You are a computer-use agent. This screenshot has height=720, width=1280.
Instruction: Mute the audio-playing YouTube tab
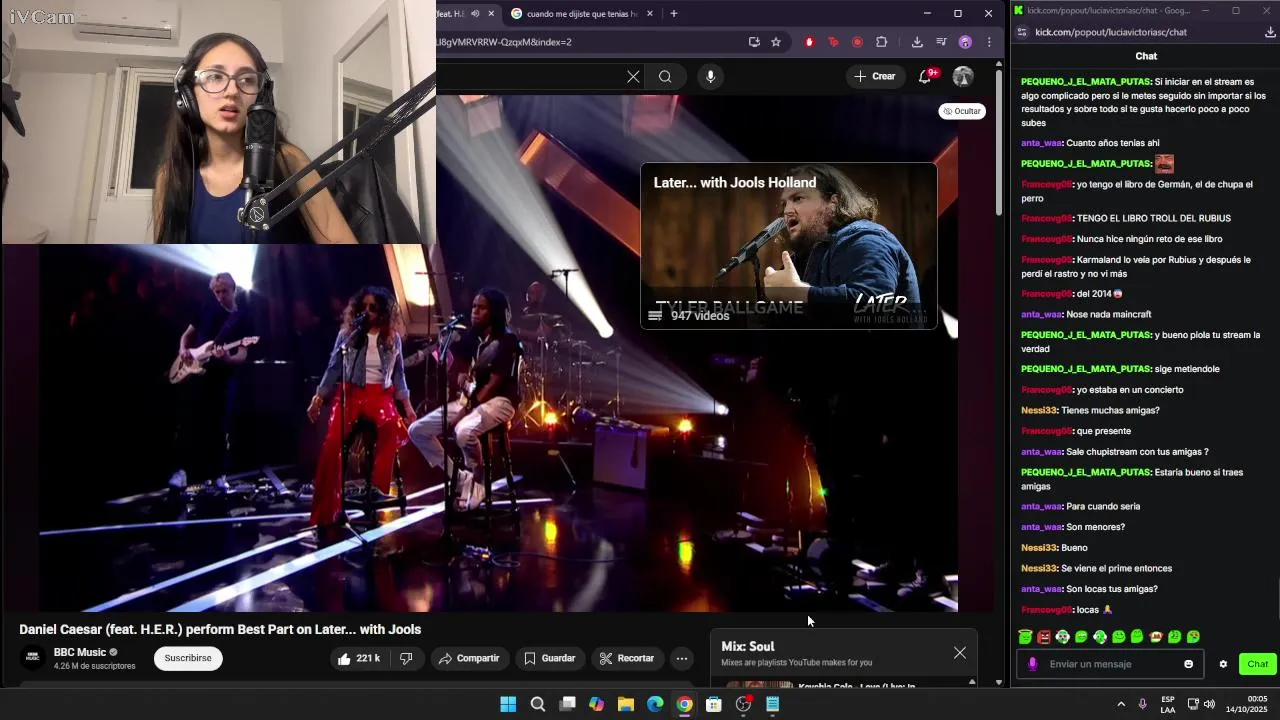click(x=475, y=14)
